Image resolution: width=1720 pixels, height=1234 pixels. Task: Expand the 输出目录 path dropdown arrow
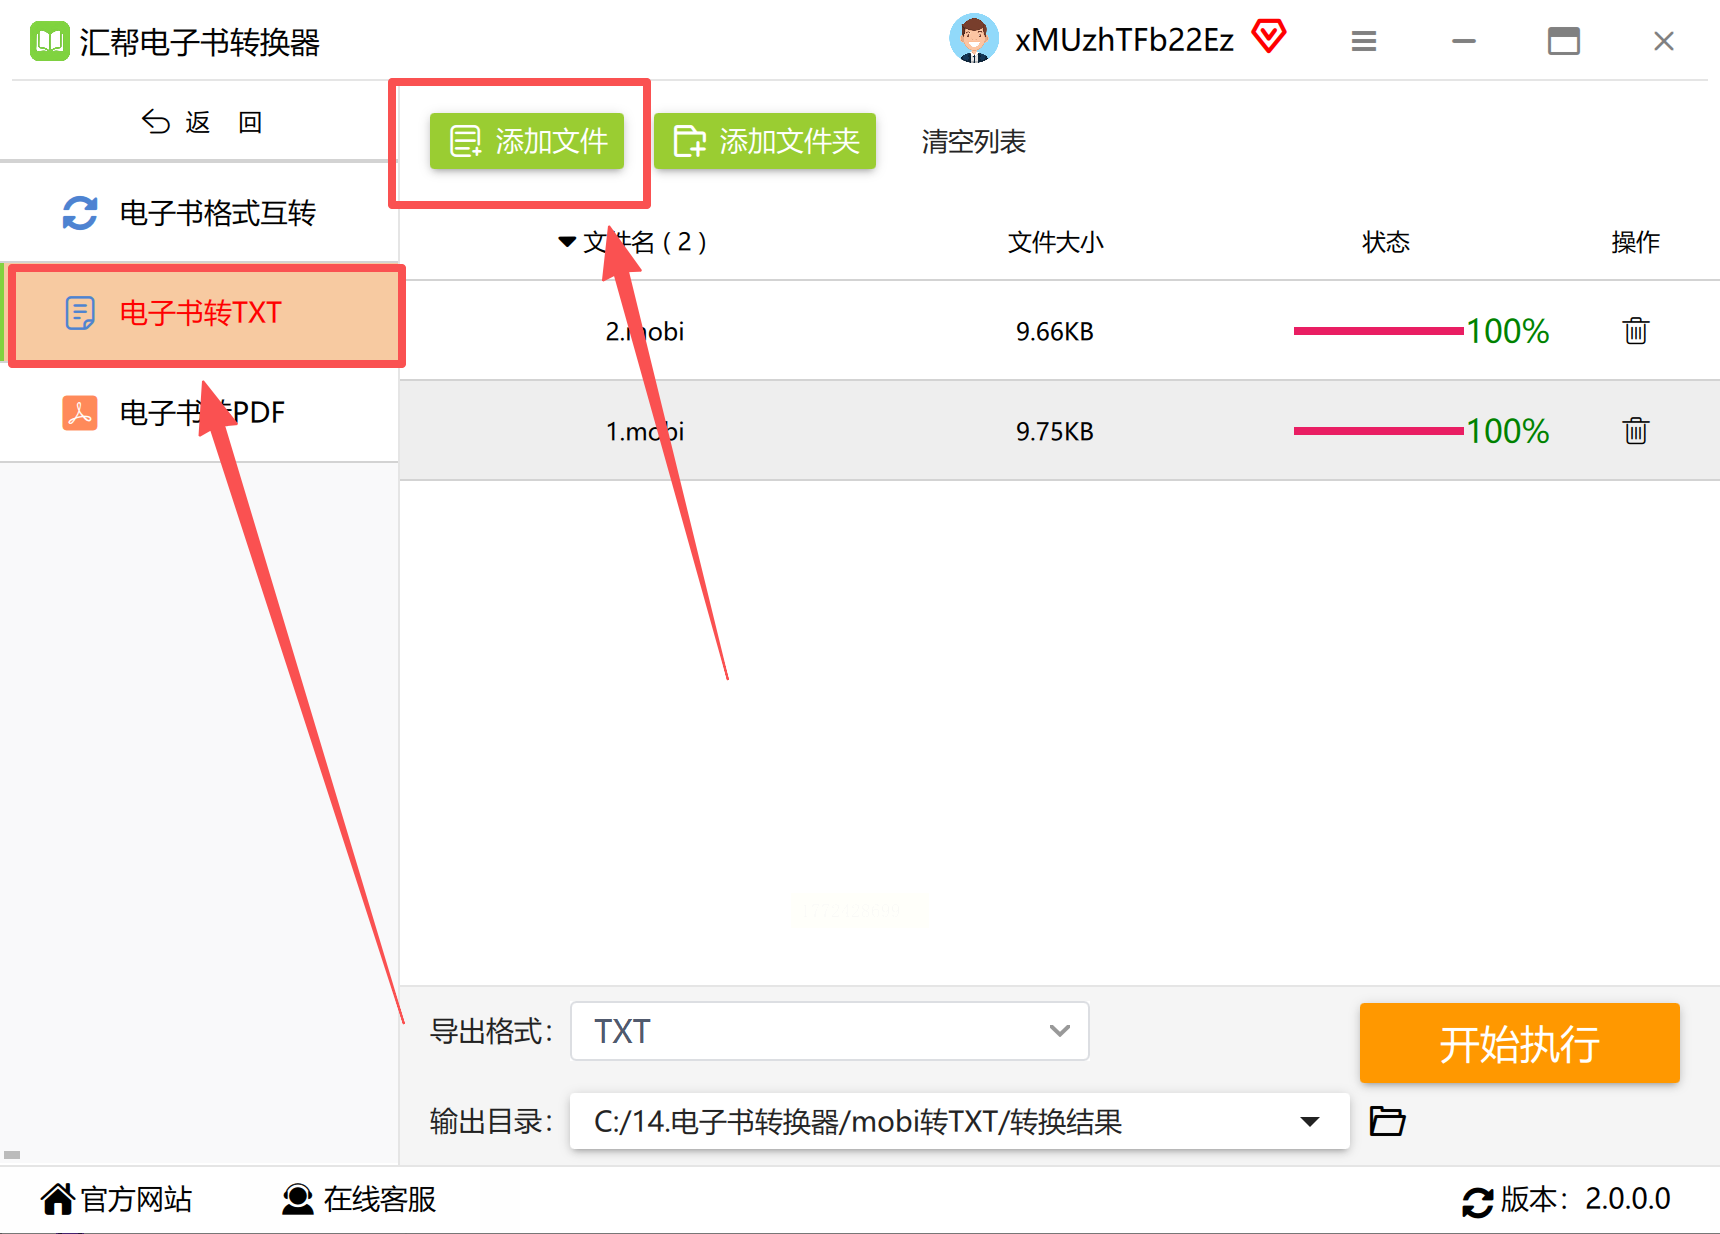(x=1309, y=1121)
